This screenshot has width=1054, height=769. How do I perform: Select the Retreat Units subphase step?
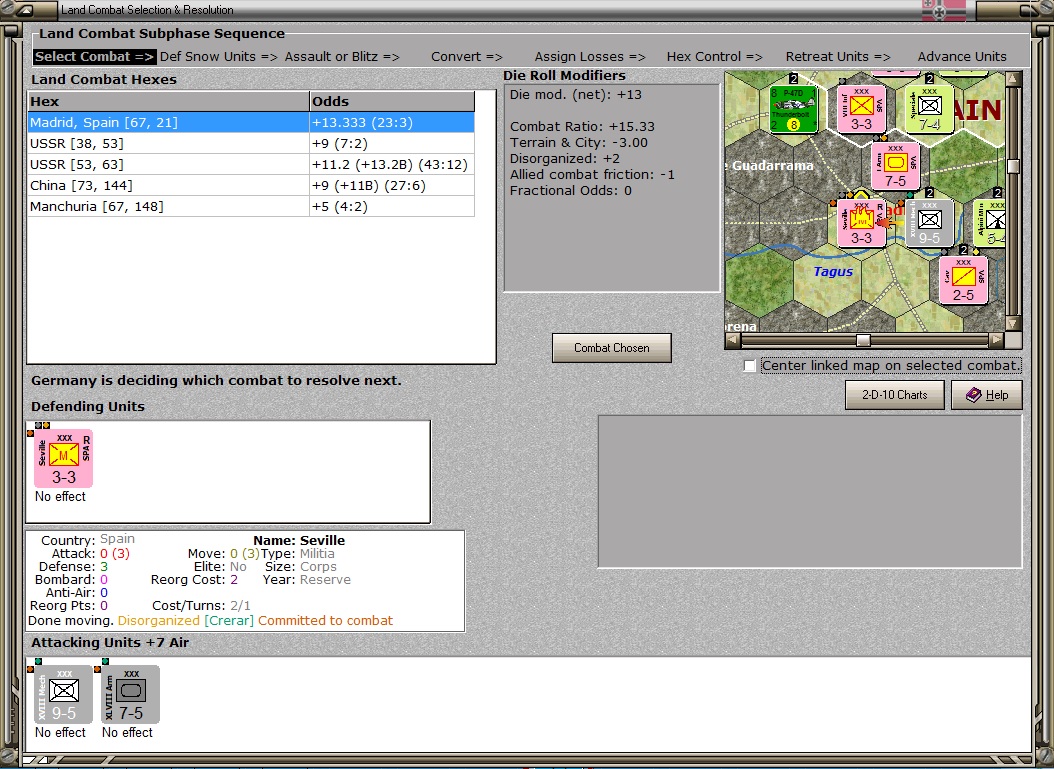pyautogui.click(x=838, y=56)
